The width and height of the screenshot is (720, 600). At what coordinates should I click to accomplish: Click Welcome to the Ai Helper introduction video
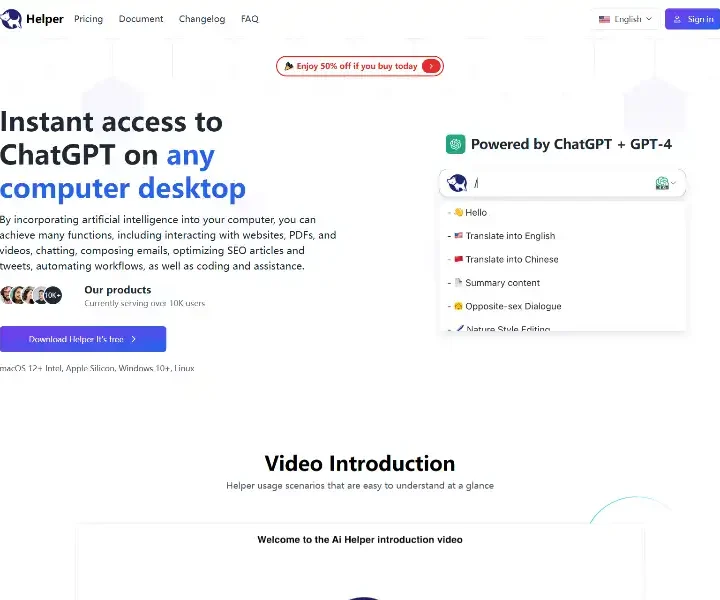click(x=360, y=539)
